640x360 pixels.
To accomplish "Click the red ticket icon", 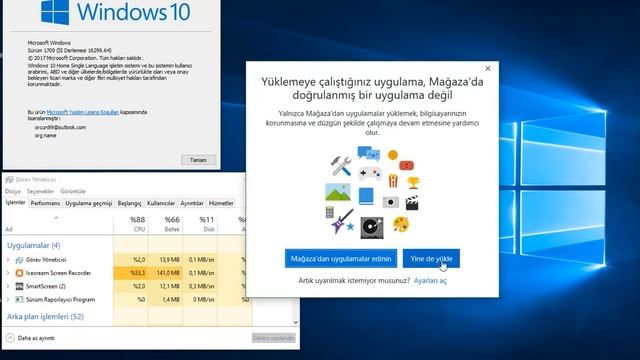I will click(x=407, y=165).
